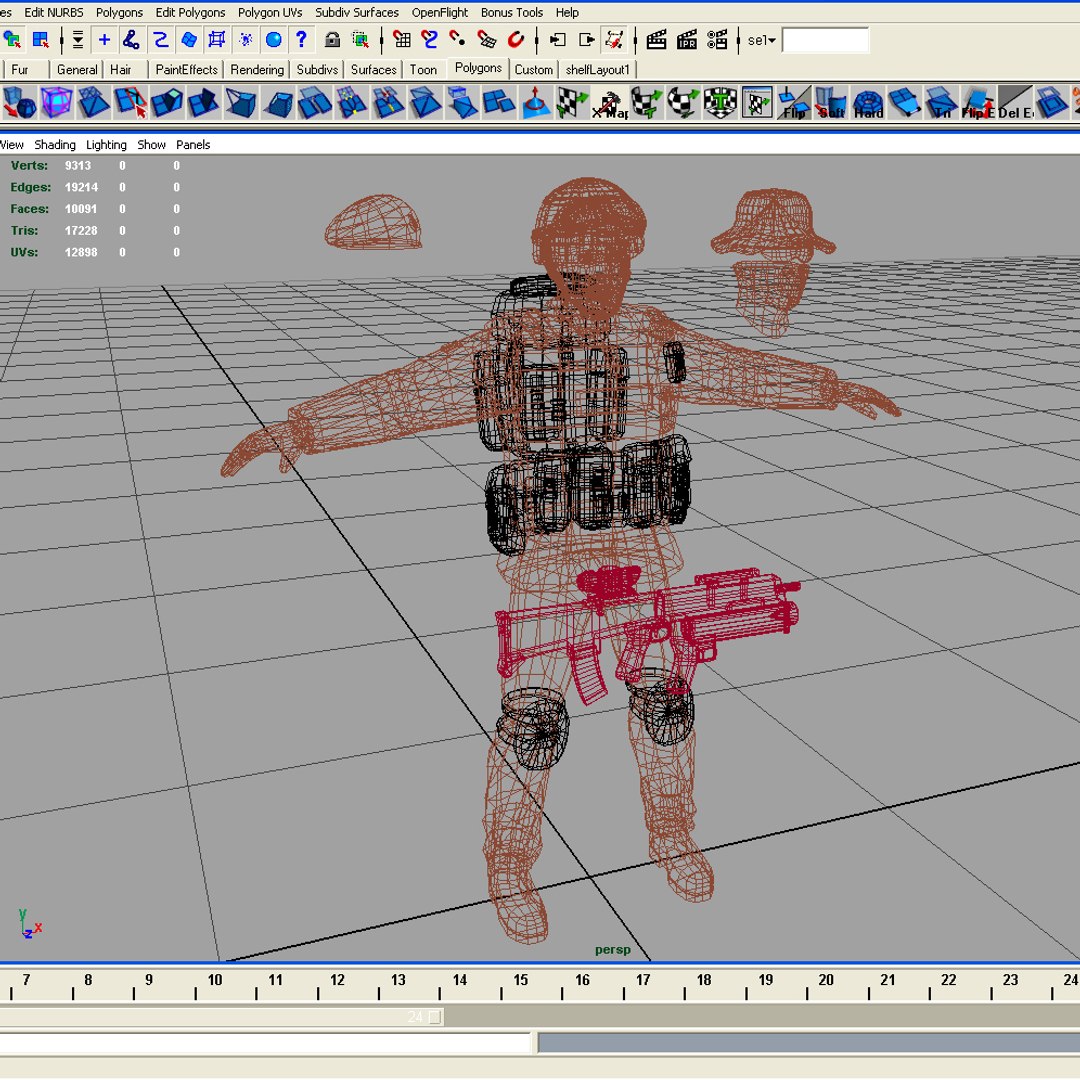
Task: Toggle the highlight selection mode icon
Action: [x=361, y=40]
